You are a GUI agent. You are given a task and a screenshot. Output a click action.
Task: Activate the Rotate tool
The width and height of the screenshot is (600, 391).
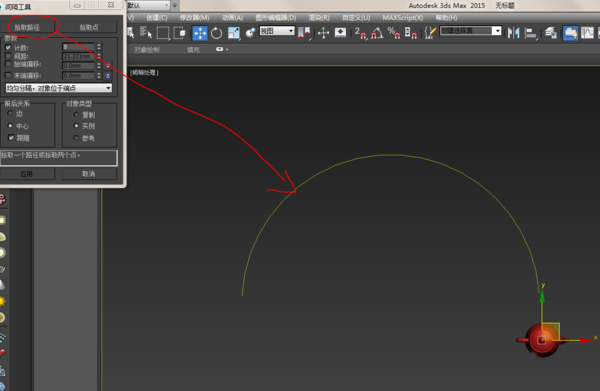point(217,33)
